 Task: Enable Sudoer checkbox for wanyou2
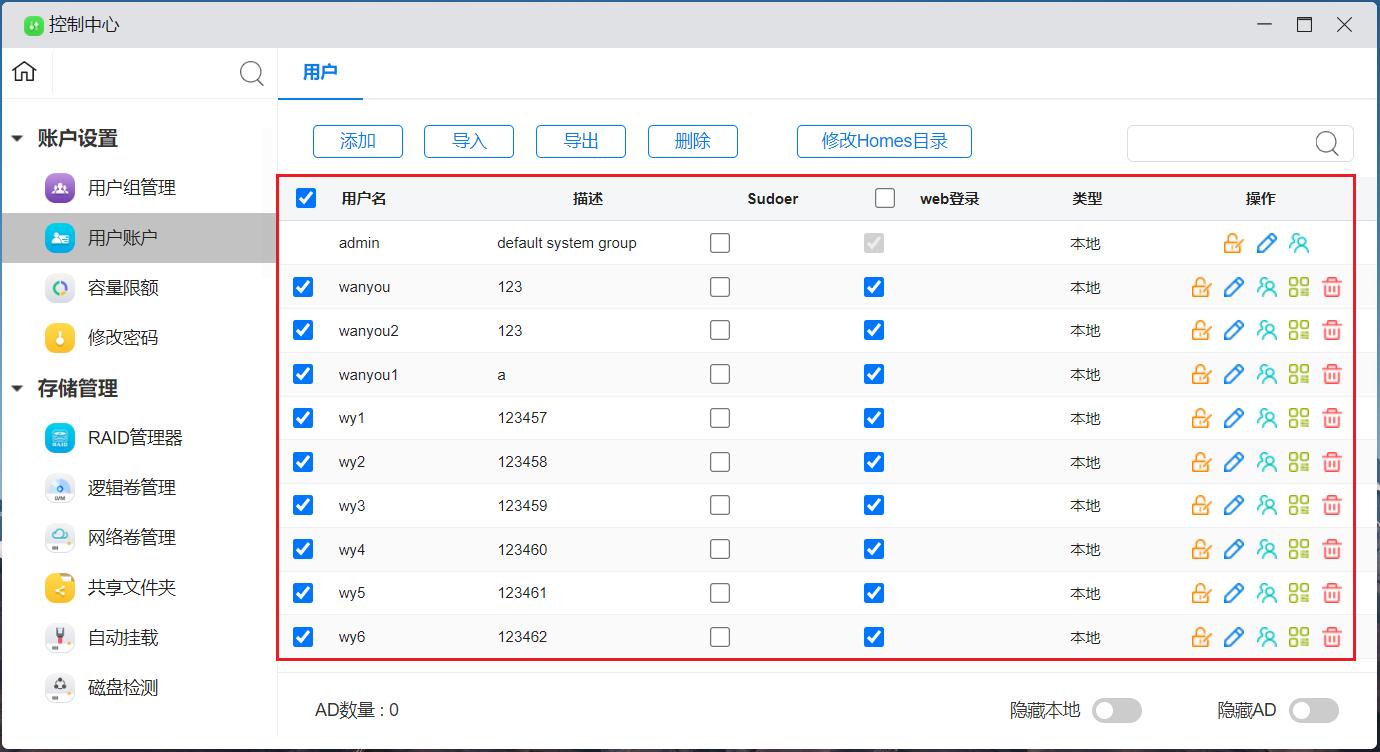(x=720, y=330)
